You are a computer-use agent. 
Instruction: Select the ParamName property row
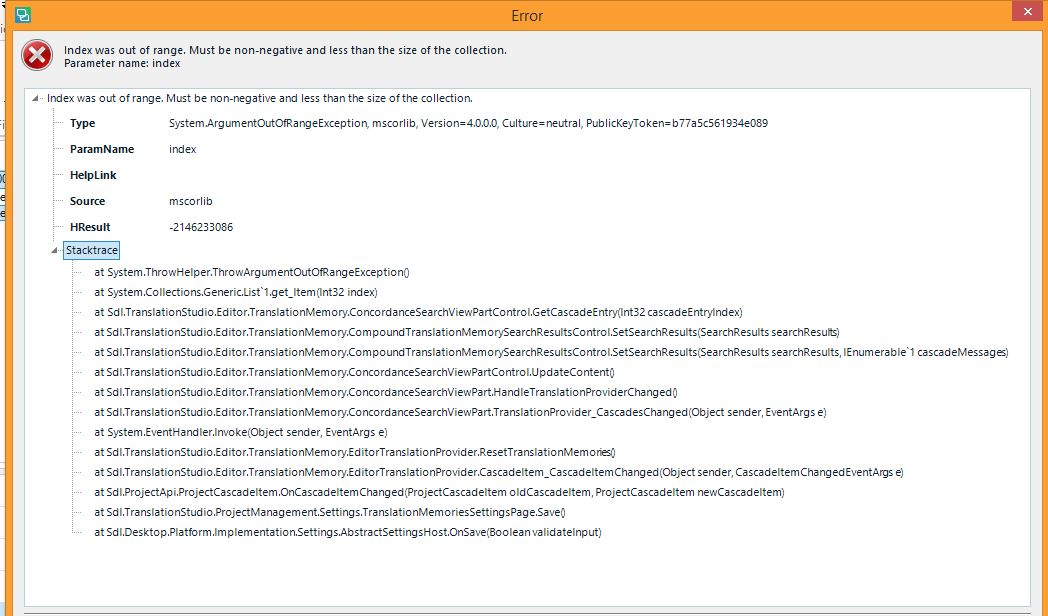click(x=133, y=149)
